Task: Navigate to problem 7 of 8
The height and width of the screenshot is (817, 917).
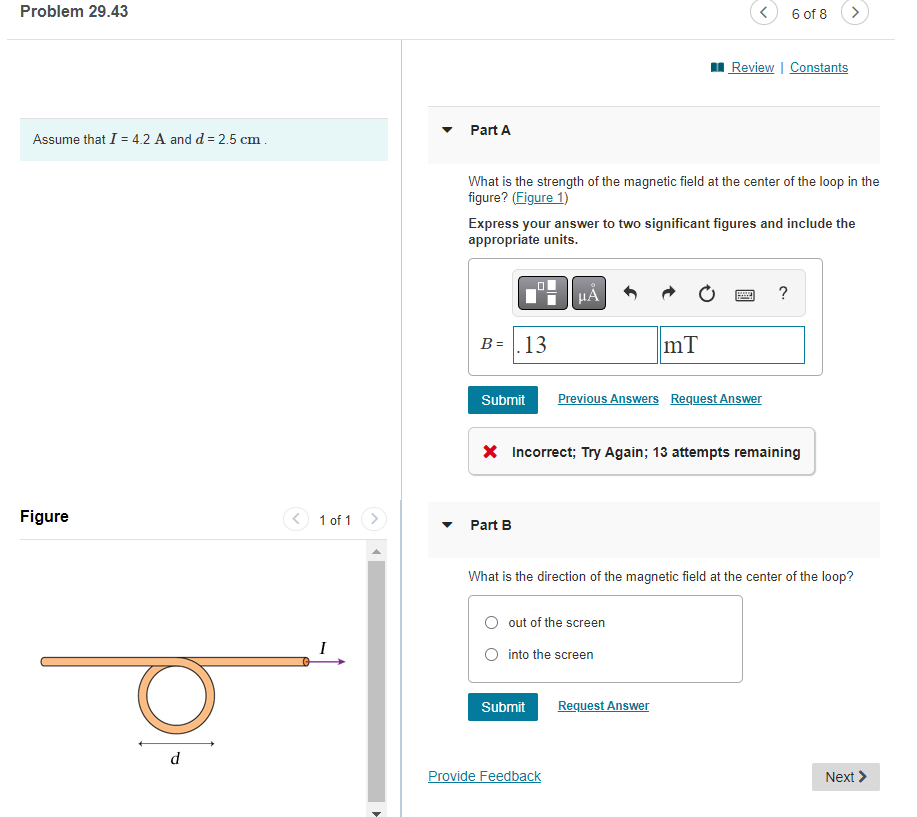Action: tap(855, 13)
